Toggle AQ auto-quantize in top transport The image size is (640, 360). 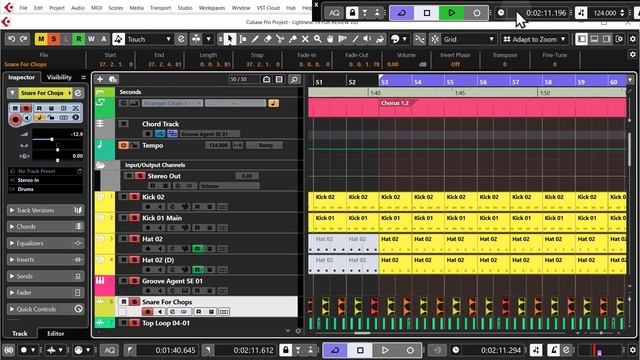click(x=334, y=13)
